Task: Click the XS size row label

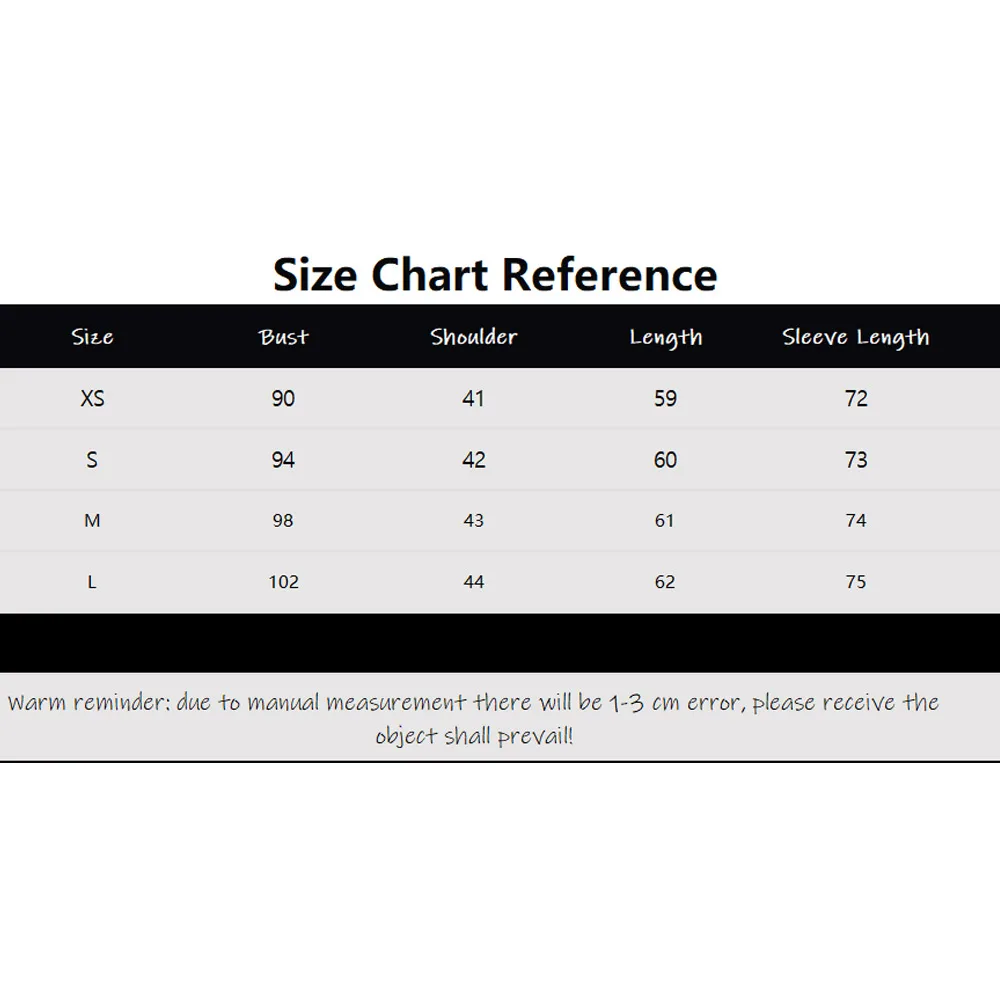Action: pyautogui.click(x=92, y=399)
